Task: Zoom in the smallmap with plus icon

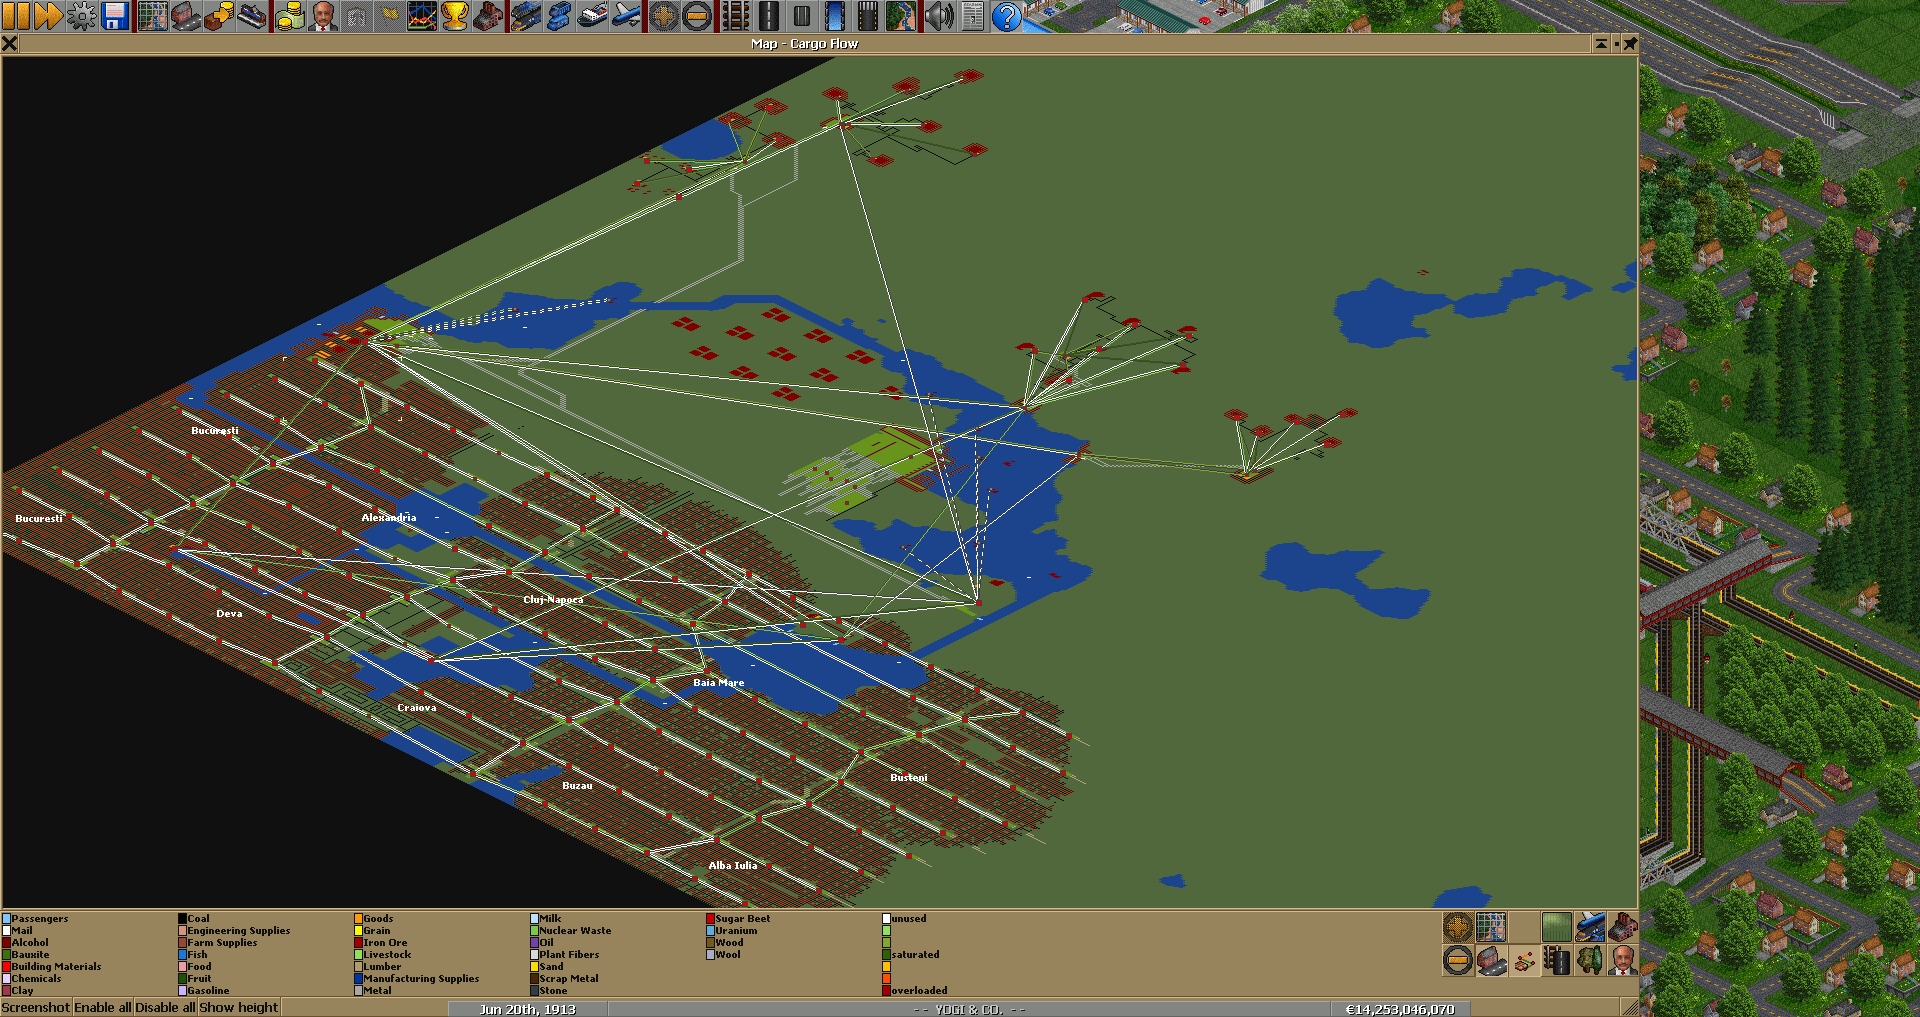Action: [x=1458, y=927]
